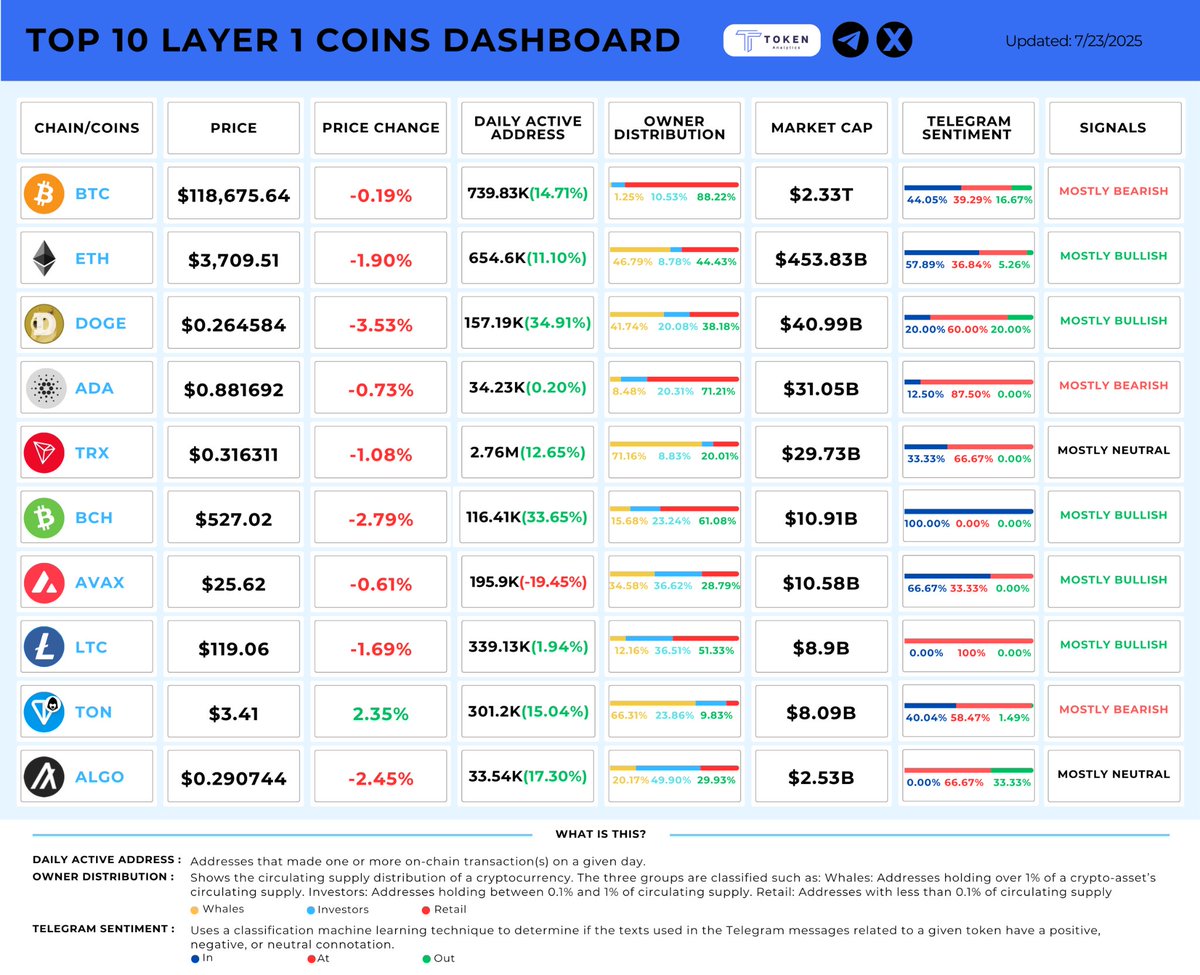Click TON price change 2.35%
1200x975 pixels.
[380, 714]
